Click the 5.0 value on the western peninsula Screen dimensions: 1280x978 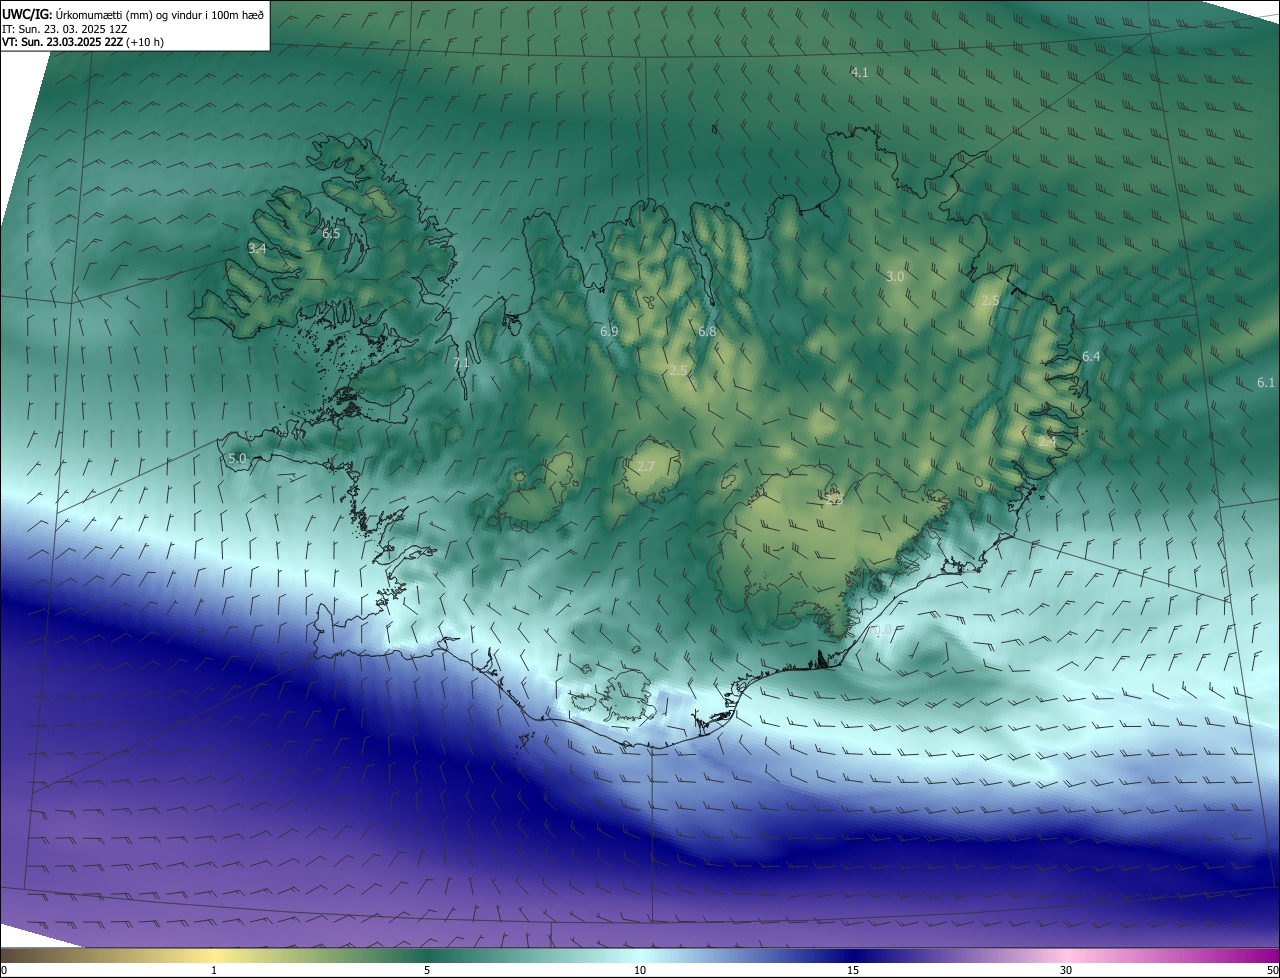click(237, 458)
